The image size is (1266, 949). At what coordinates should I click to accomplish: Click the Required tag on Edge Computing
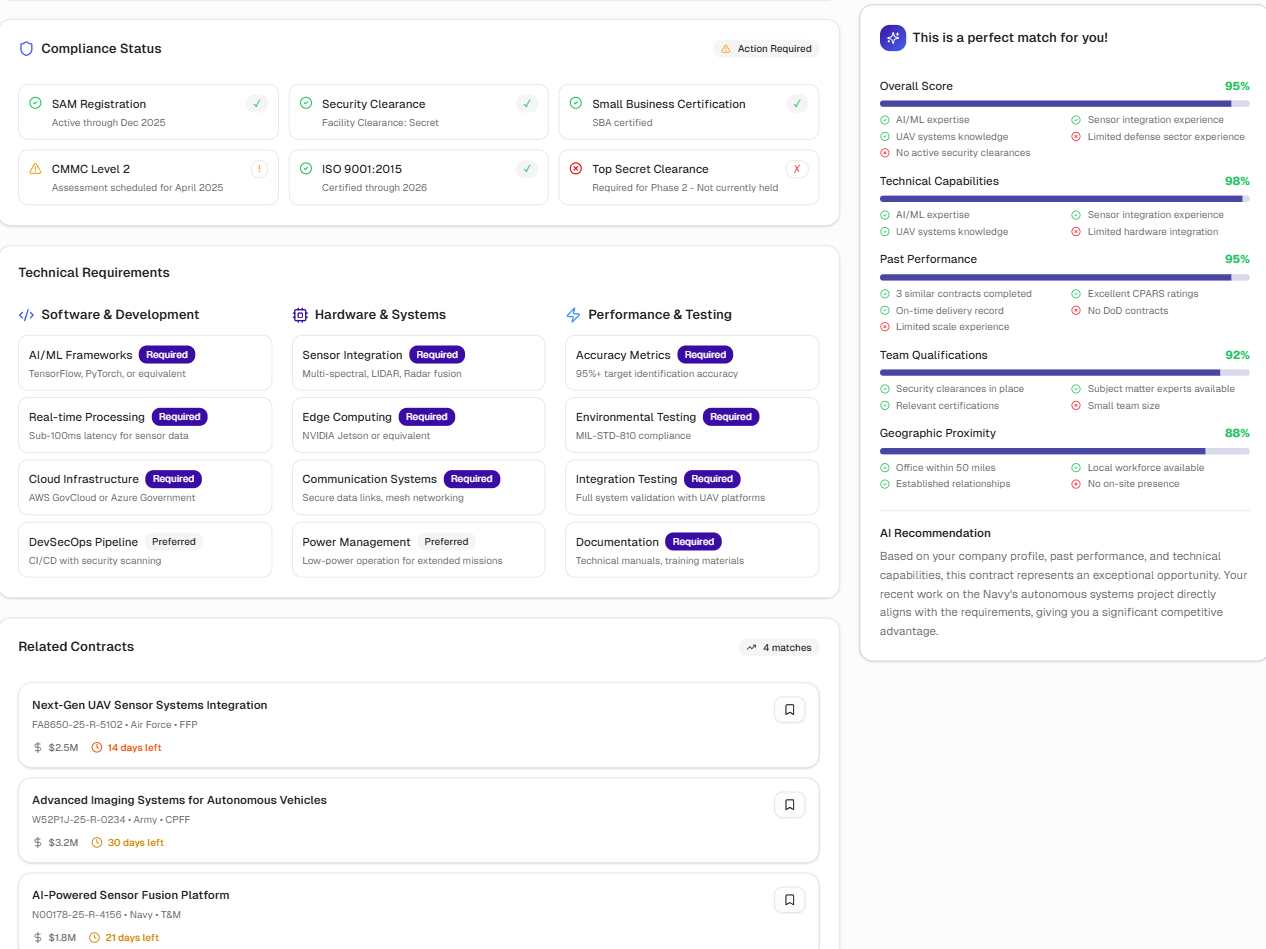[427, 417]
